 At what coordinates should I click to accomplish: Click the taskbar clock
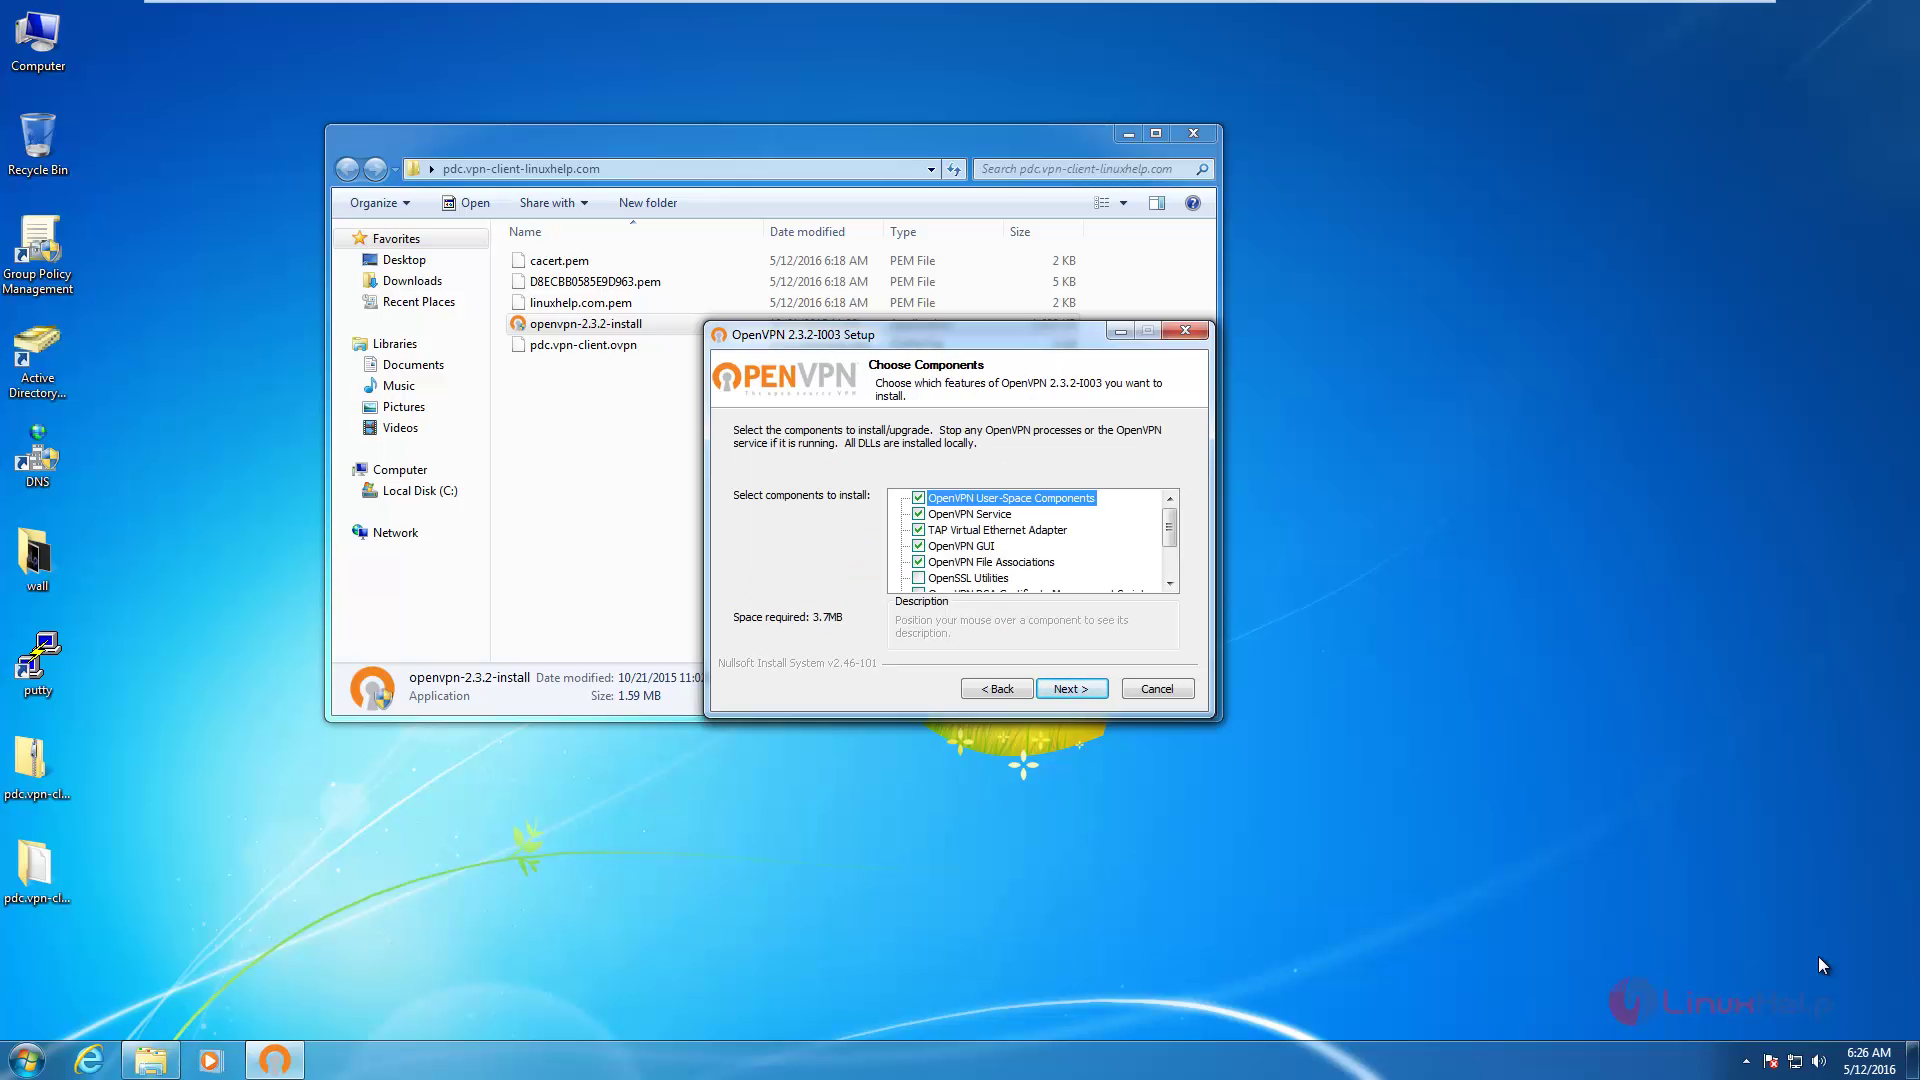pyautogui.click(x=1869, y=1061)
